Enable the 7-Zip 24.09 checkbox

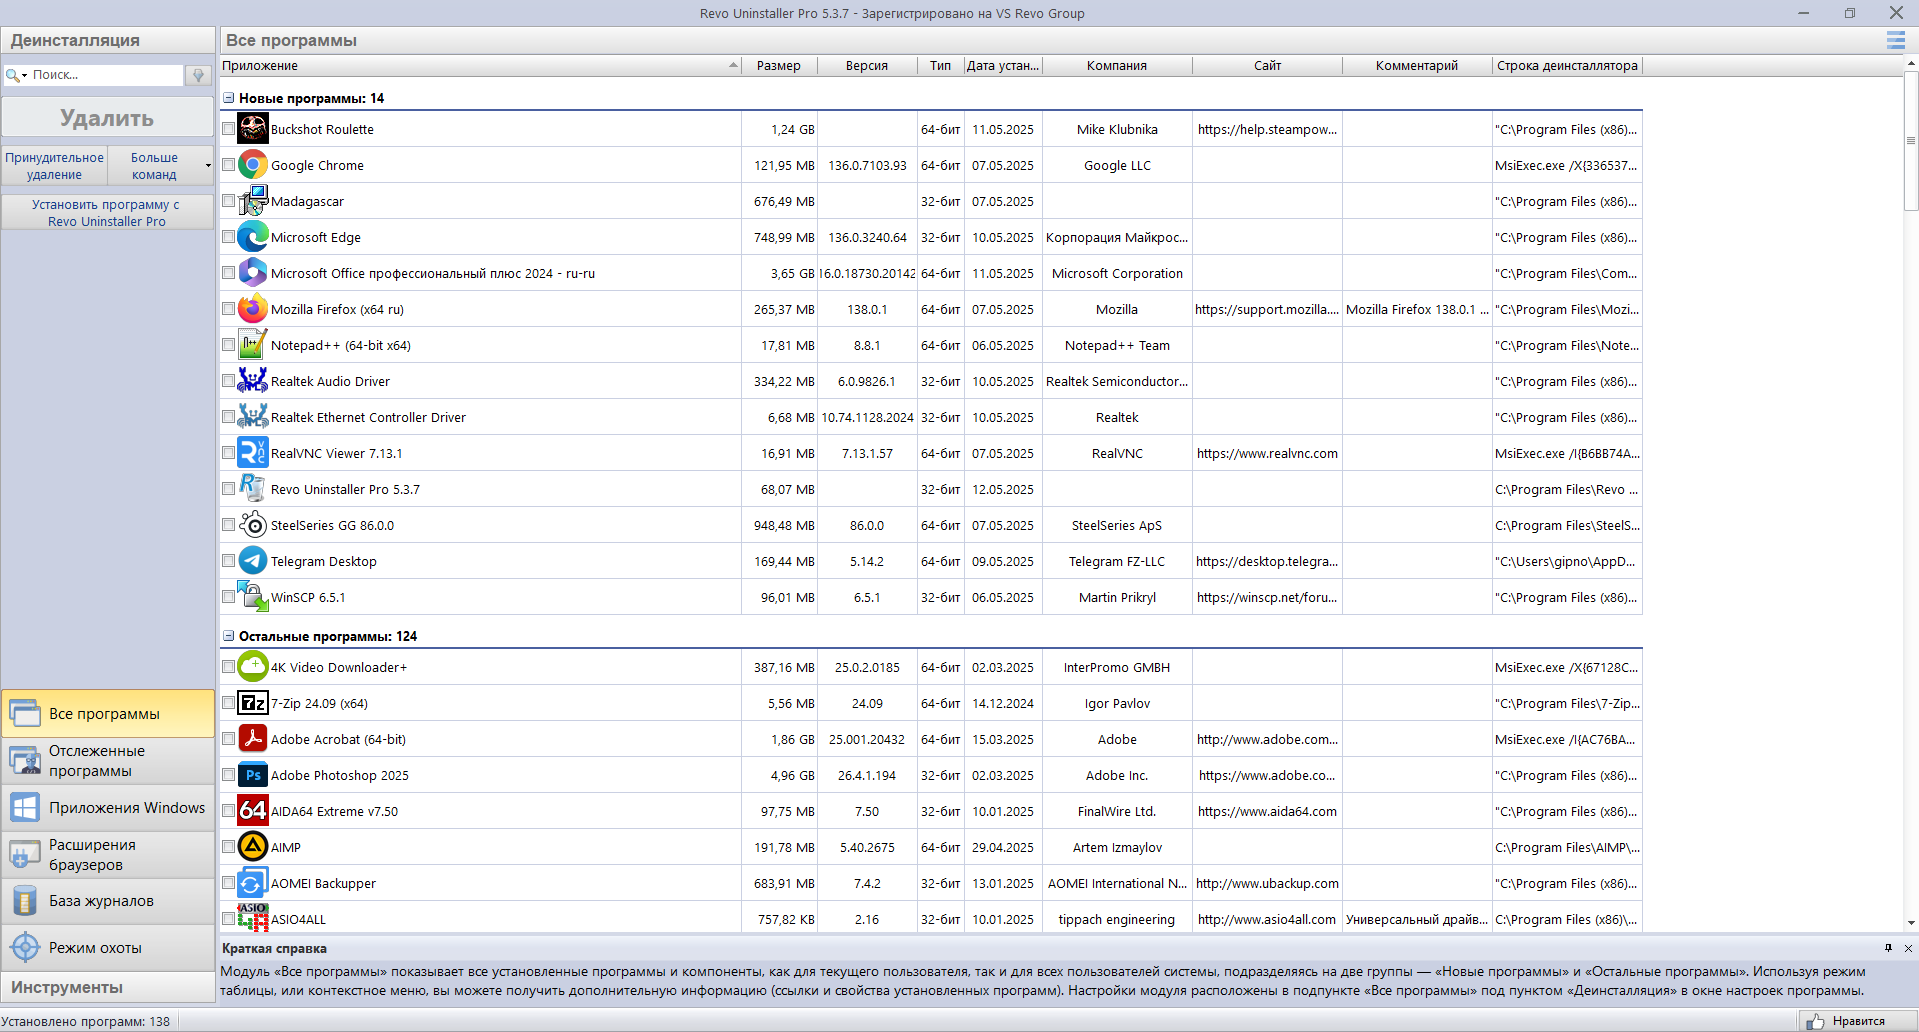(229, 703)
